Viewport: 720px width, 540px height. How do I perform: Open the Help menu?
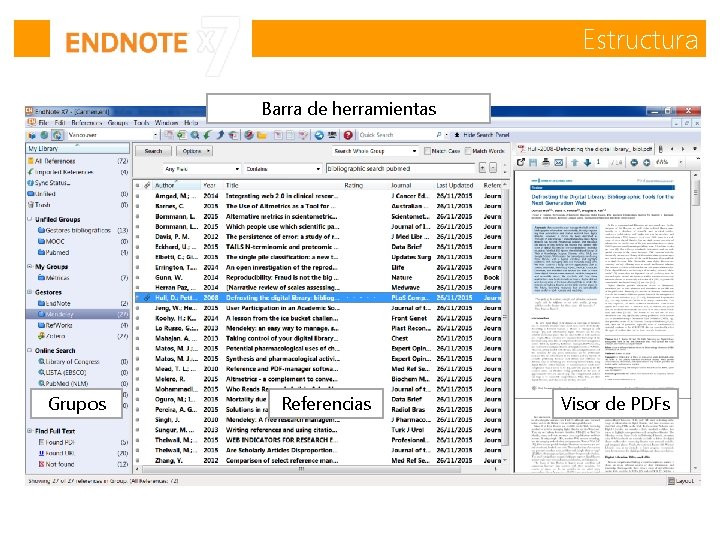click(x=191, y=123)
